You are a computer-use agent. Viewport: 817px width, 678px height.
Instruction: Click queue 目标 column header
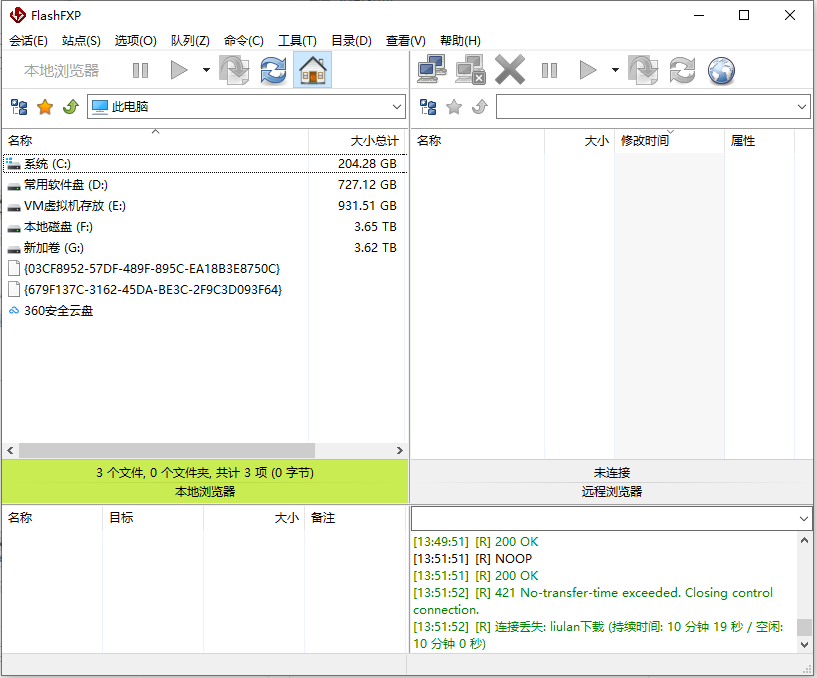(x=153, y=517)
